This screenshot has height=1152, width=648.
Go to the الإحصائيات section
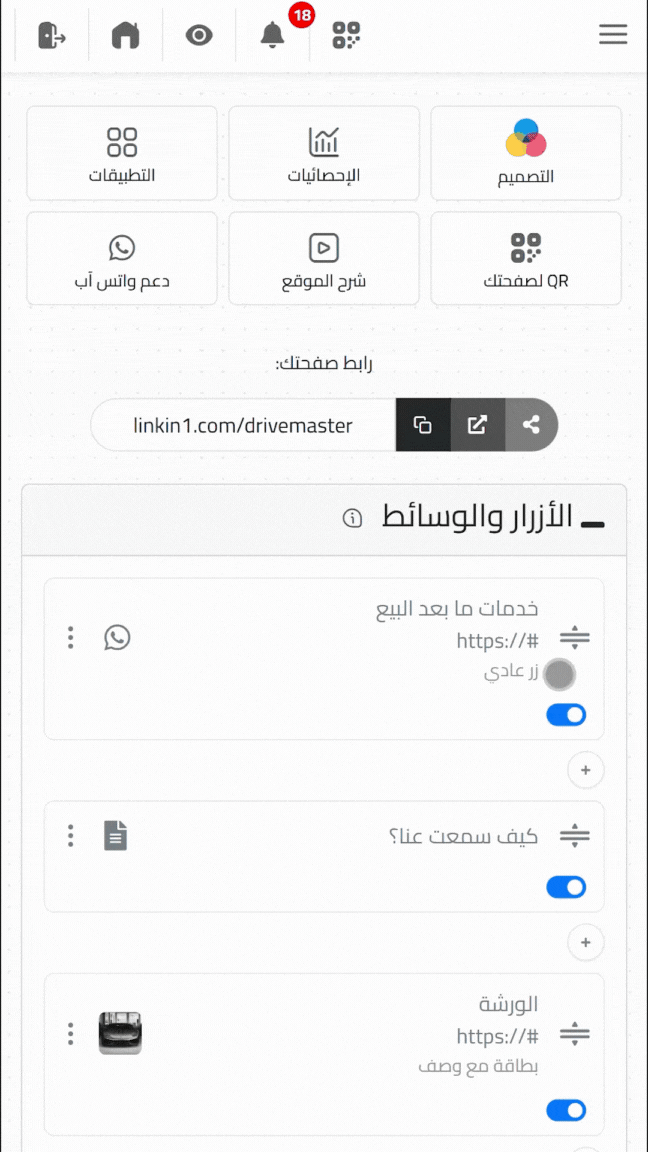coord(323,153)
